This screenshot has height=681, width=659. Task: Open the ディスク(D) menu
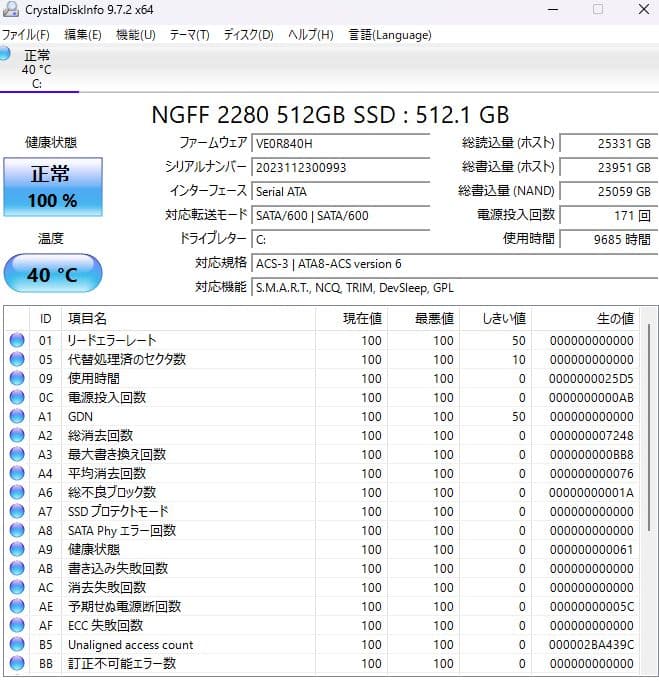(248, 35)
